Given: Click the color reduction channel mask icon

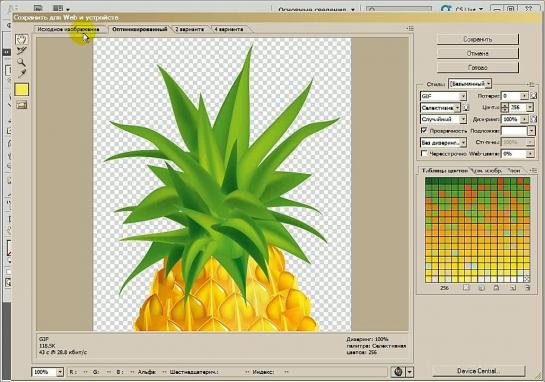Looking at the screenshot, I should tap(466, 108).
